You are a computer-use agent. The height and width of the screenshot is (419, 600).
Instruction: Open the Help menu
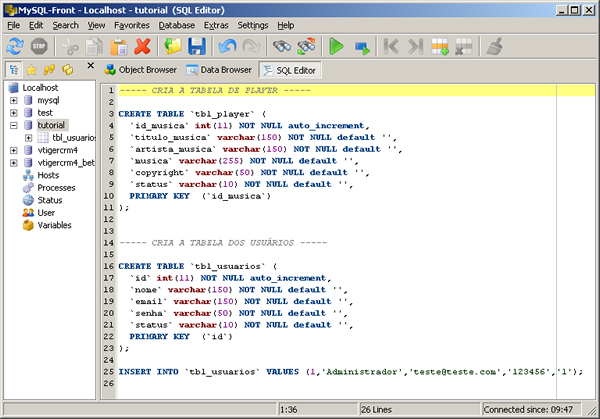click(x=286, y=25)
